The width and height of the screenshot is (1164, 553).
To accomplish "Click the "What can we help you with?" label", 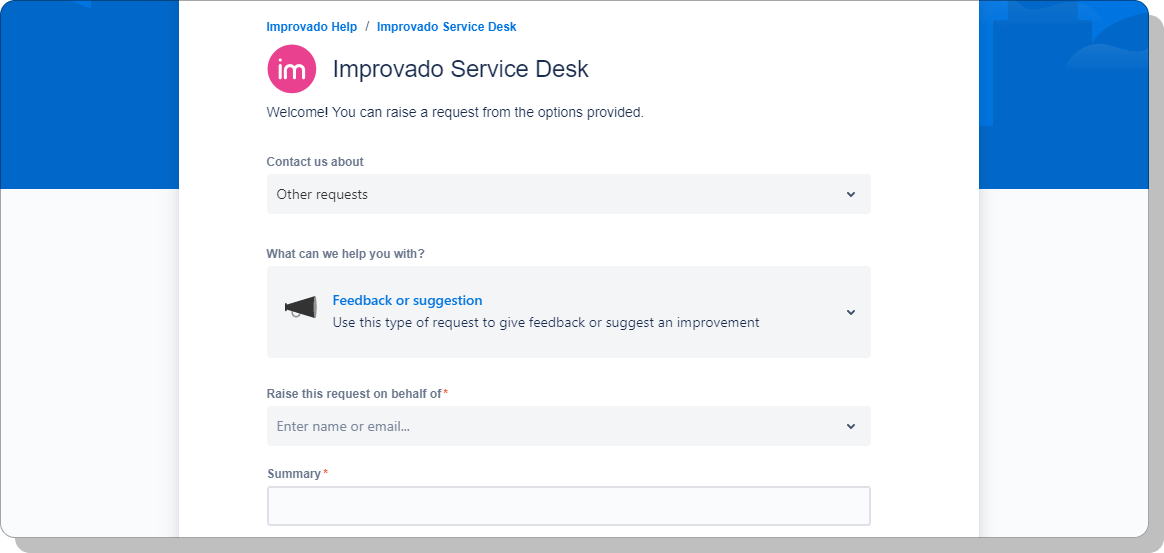I will pos(345,254).
